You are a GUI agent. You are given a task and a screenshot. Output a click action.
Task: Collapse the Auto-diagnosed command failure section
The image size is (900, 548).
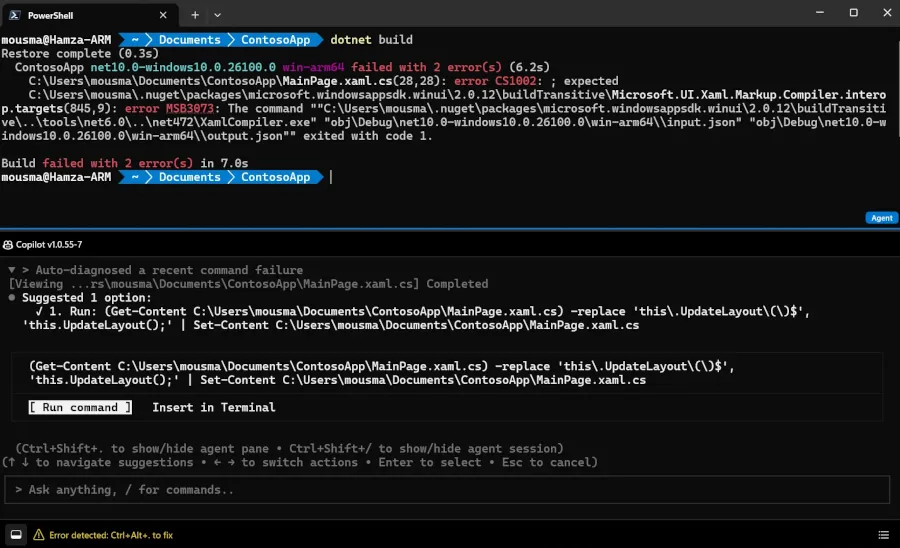point(11,270)
